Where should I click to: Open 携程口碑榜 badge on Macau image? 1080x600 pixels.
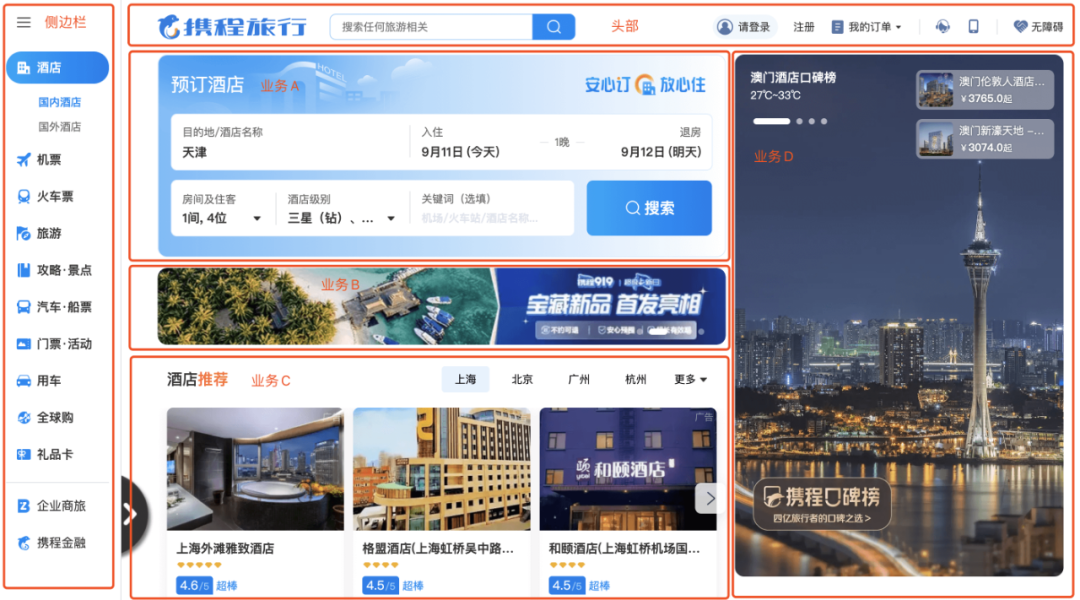pos(822,504)
